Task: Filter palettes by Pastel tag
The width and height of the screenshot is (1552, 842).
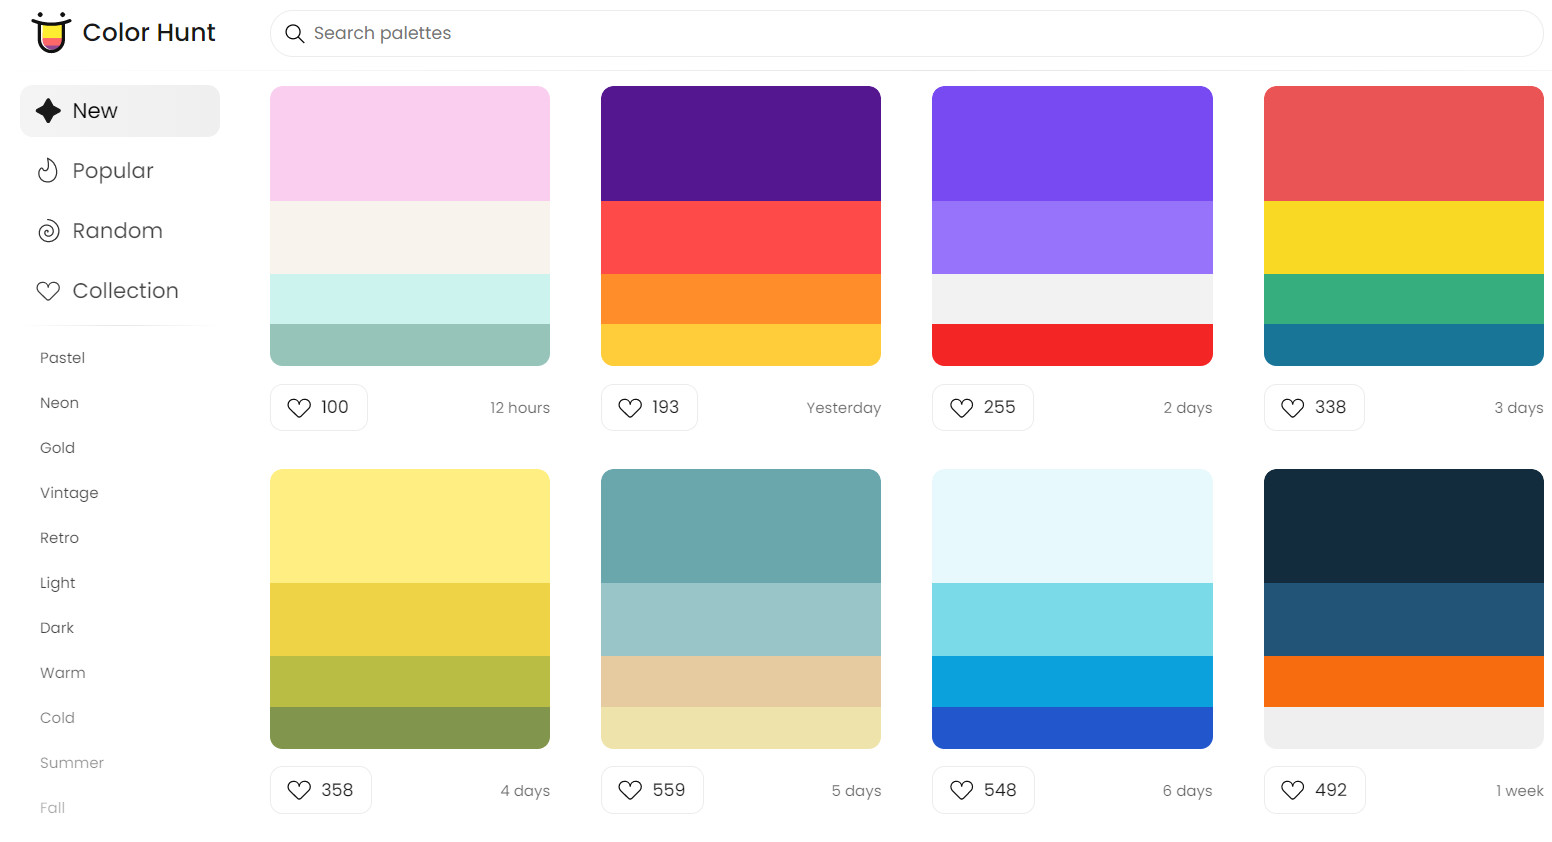Action: [x=62, y=358]
